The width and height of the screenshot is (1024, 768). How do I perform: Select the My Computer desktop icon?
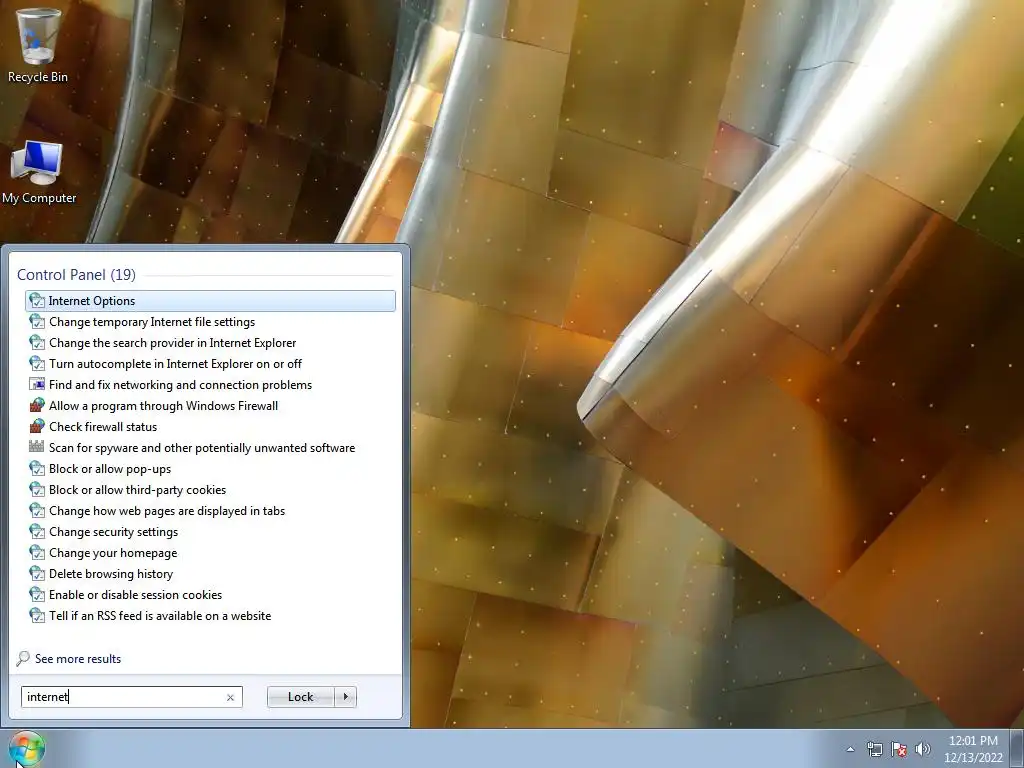[x=39, y=172]
